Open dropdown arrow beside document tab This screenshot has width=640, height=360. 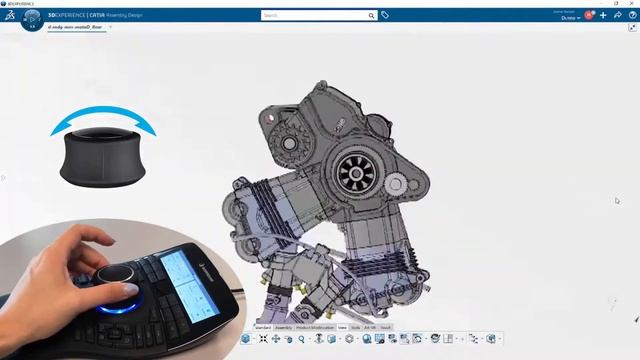pyautogui.click(x=110, y=27)
